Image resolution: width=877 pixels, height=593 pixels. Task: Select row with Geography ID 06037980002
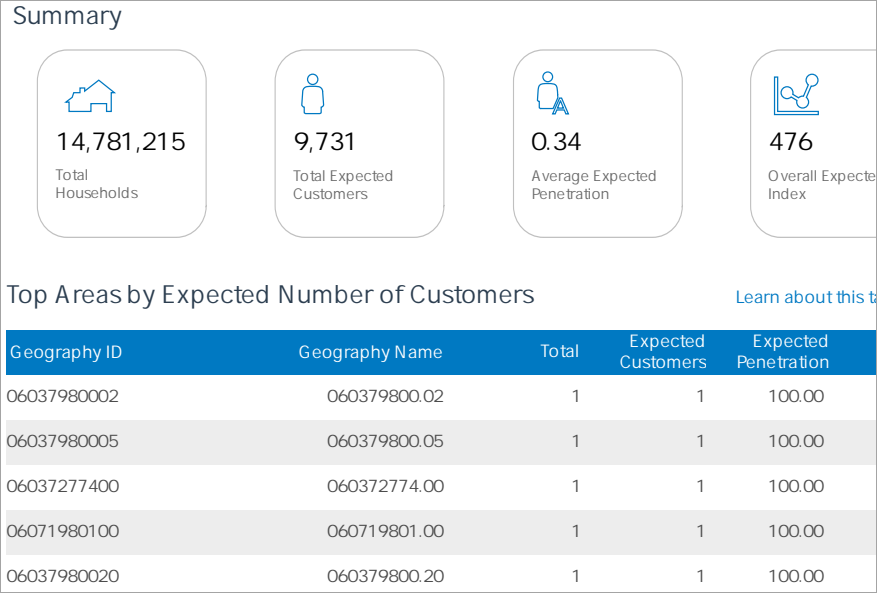pyautogui.click(x=63, y=396)
